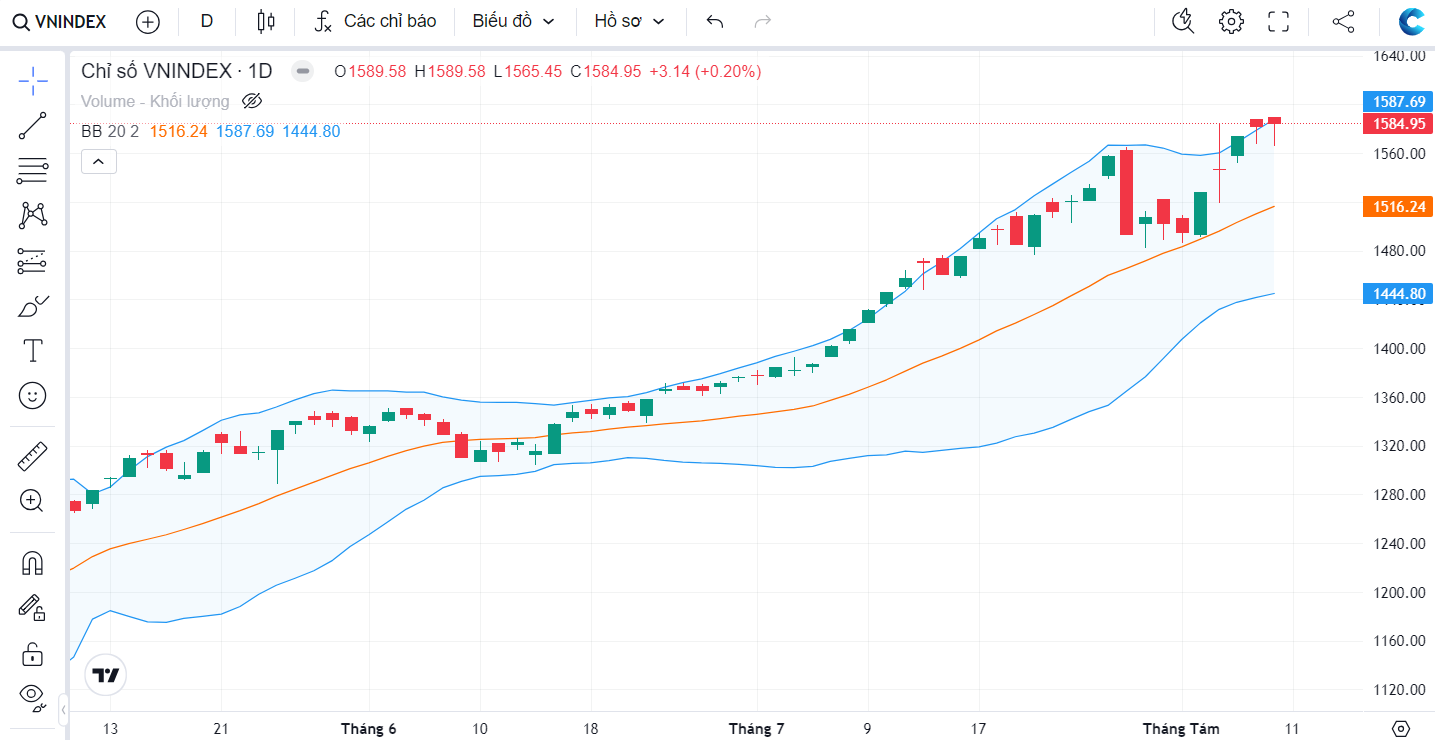Redo the last chart action
Image resolution: width=1435 pixels, height=740 pixels.
[x=762, y=21]
